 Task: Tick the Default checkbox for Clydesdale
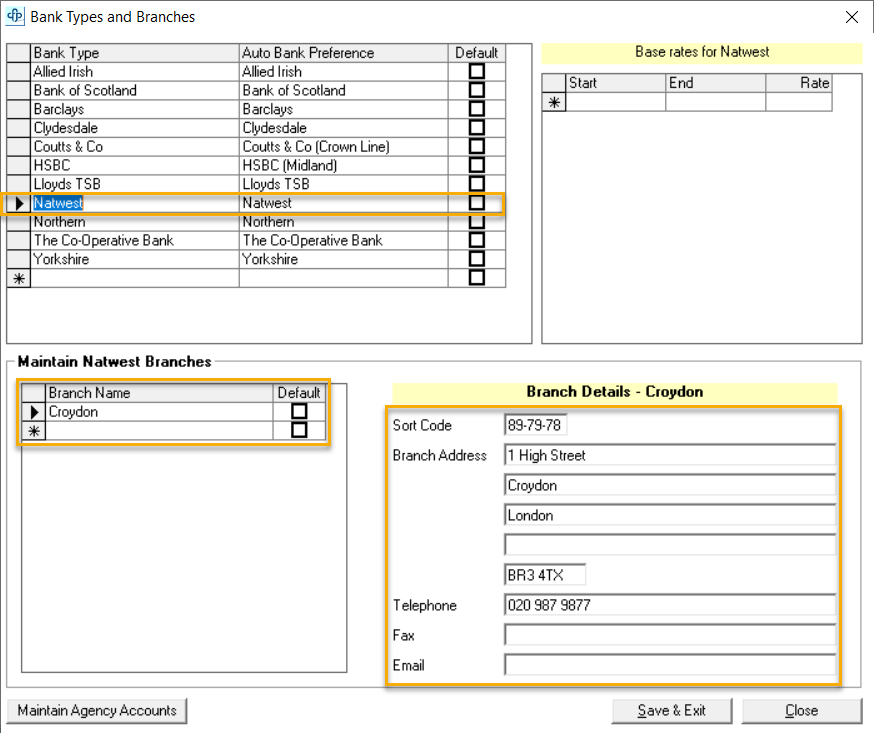(x=477, y=128)
